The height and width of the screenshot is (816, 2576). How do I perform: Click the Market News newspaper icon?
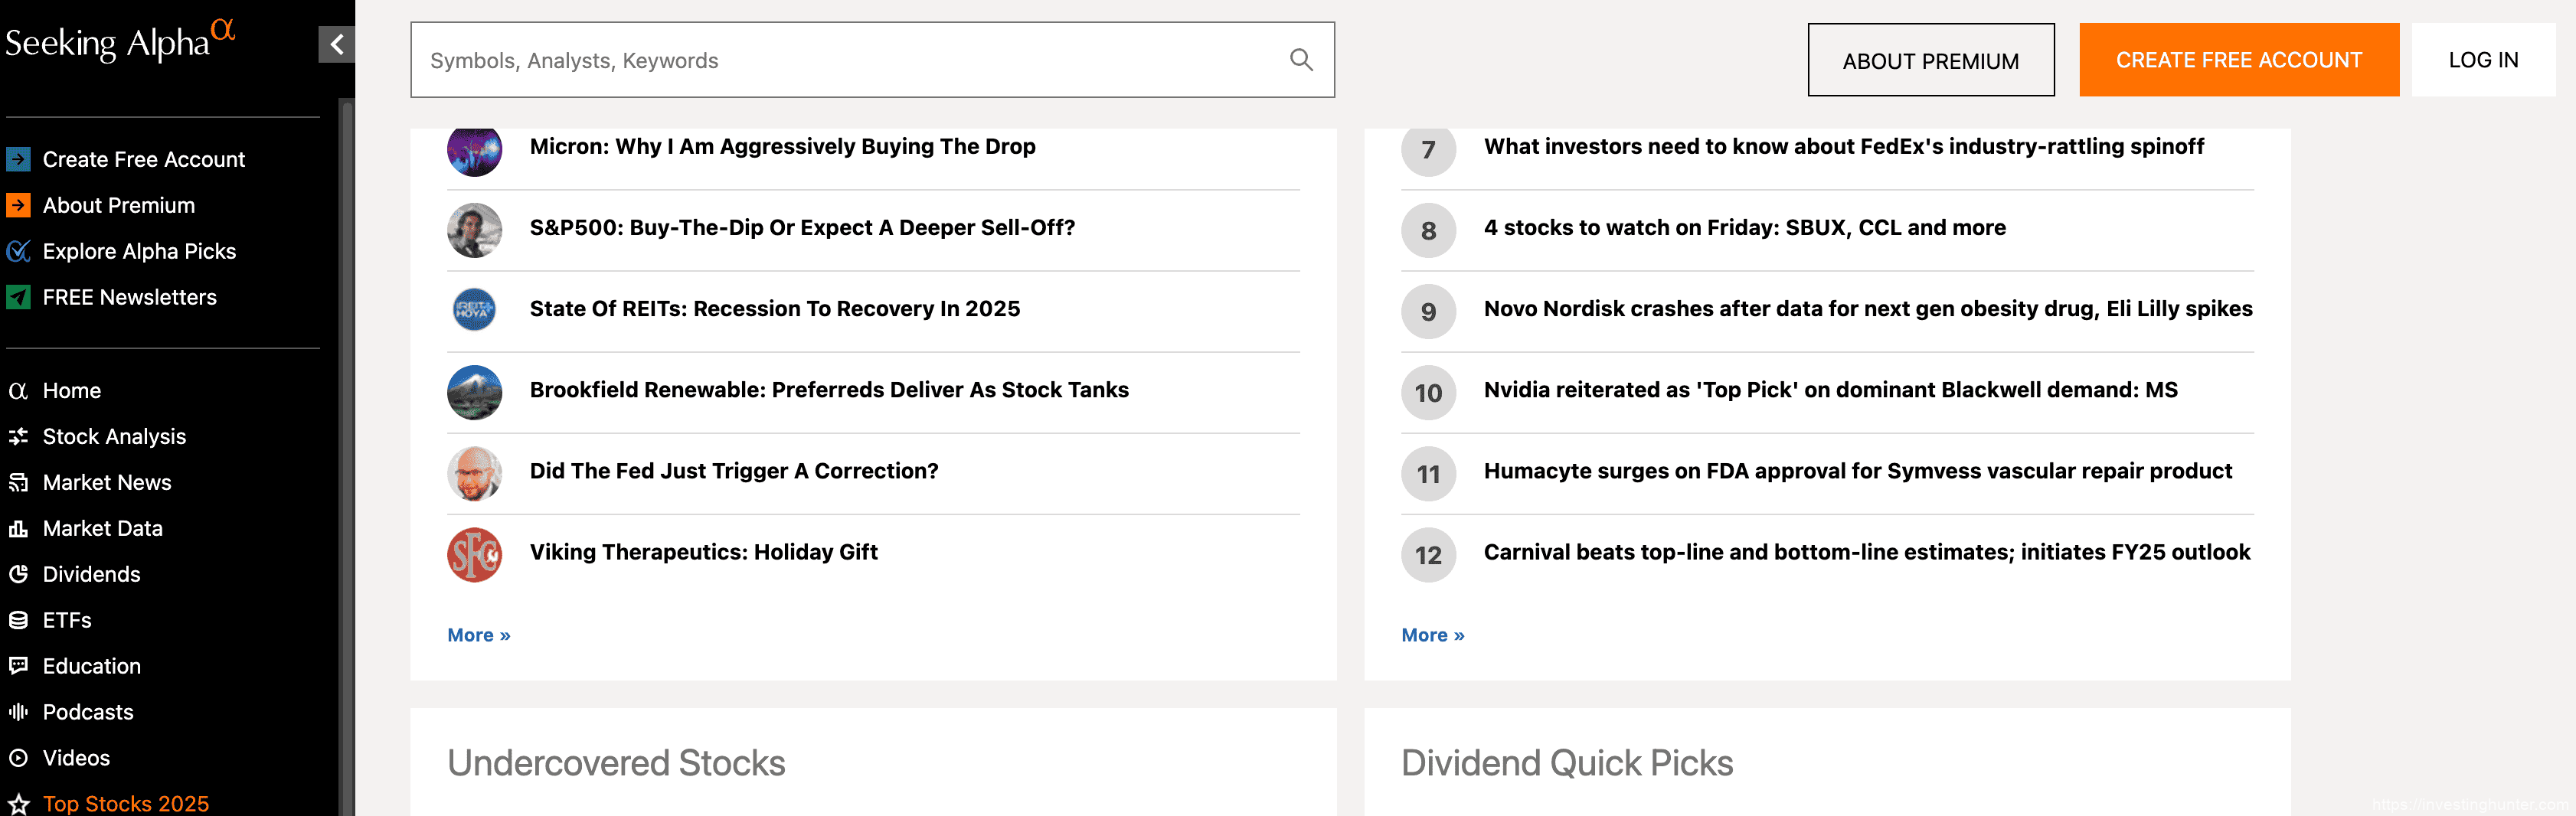point(18,483)
